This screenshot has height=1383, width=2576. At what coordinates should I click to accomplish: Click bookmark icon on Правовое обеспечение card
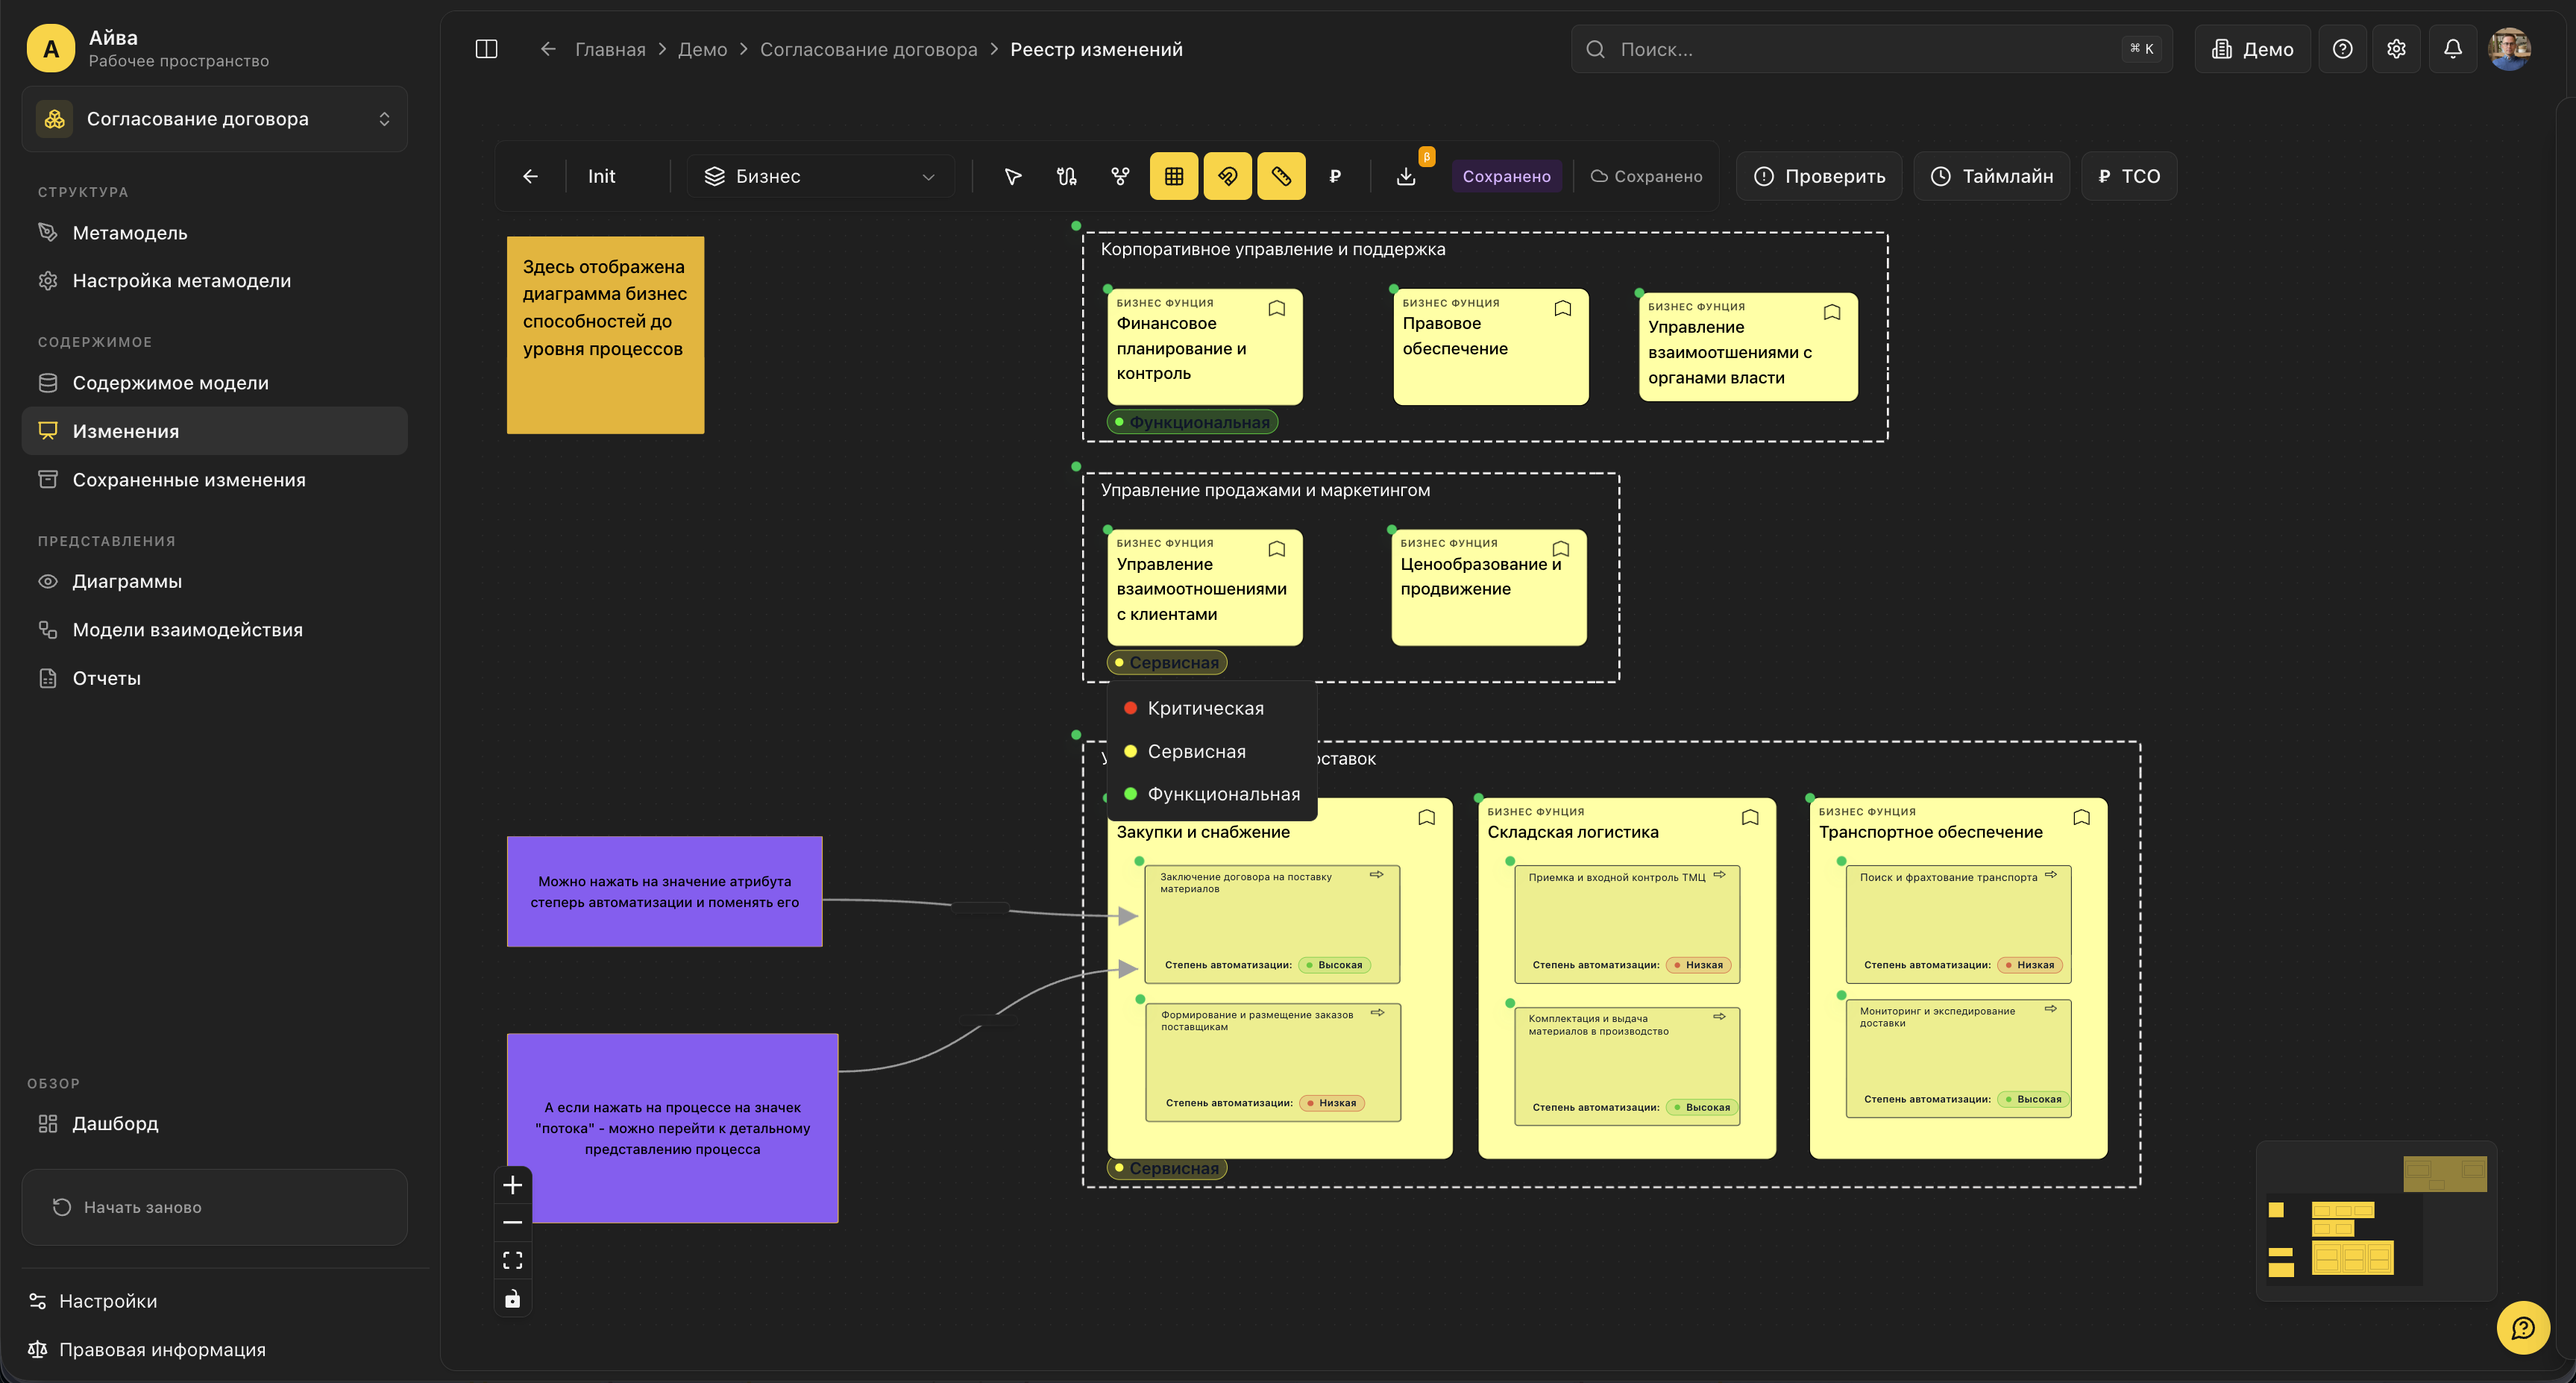[1563, 308]
